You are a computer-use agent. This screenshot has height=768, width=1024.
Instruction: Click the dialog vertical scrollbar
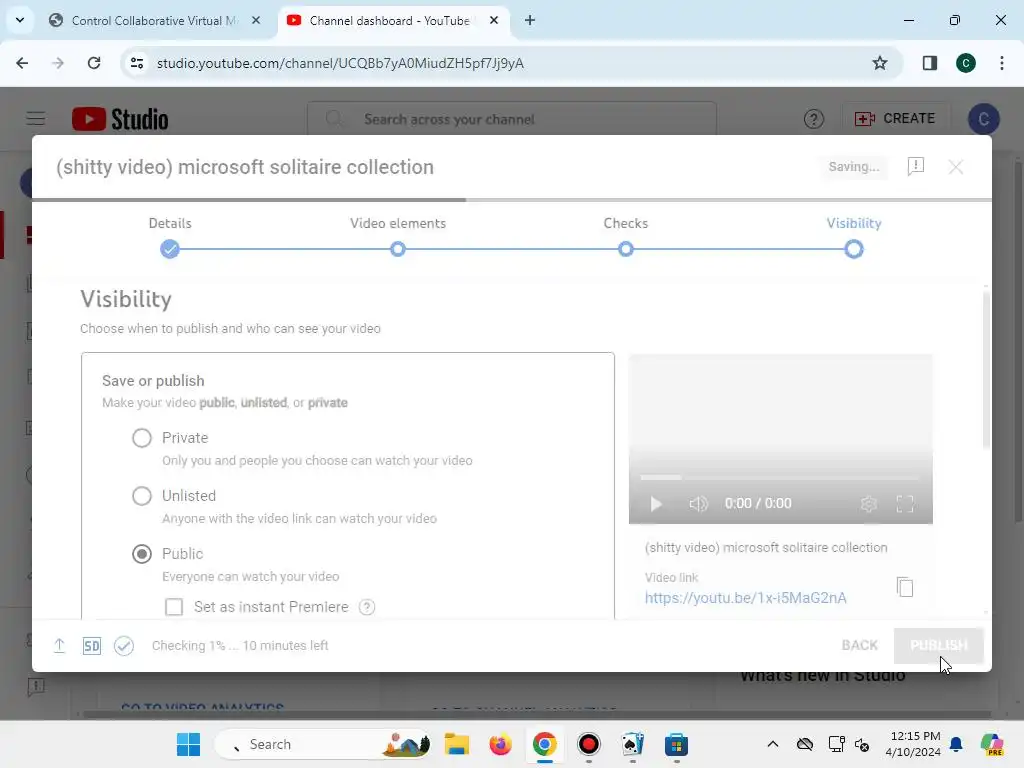[986, 369]
